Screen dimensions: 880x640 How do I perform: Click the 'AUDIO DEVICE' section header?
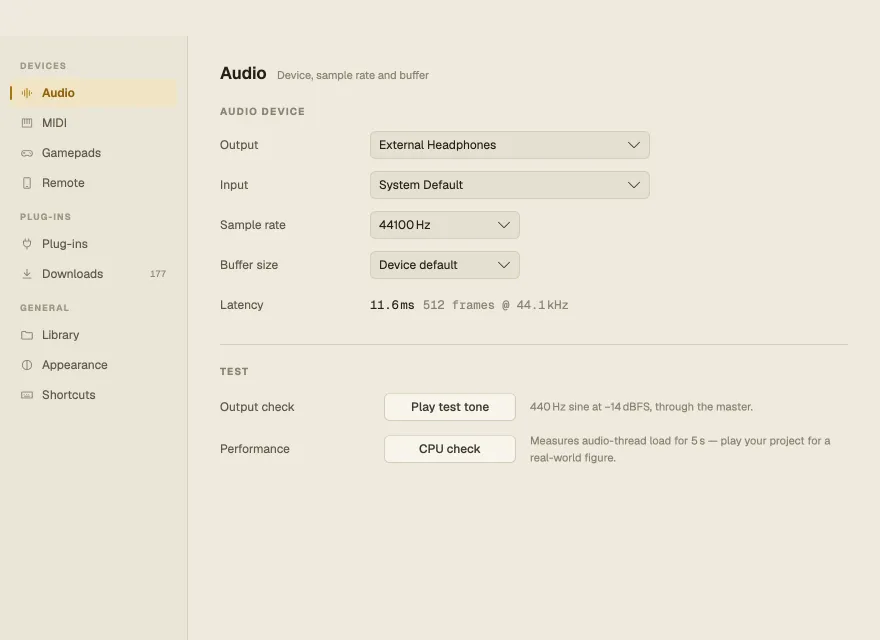pos(262,112)
